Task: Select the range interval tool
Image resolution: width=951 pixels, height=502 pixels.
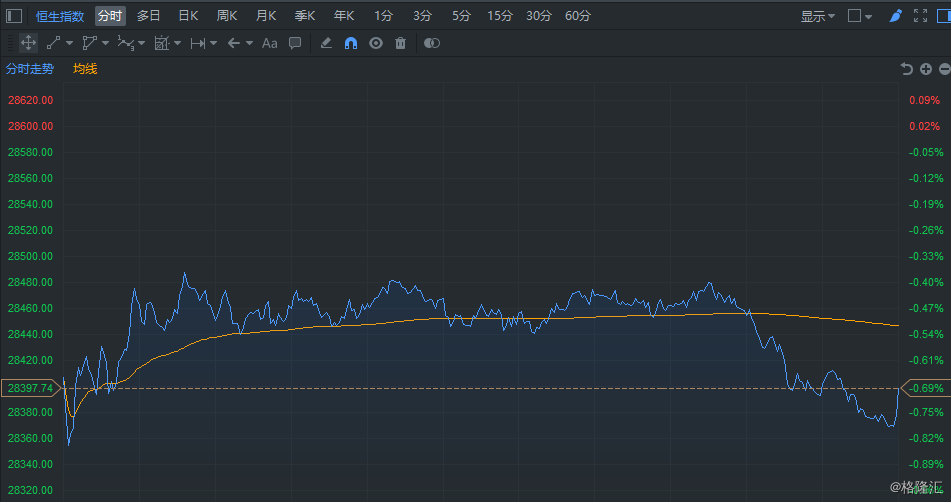Action: click(x=197, y=43)
